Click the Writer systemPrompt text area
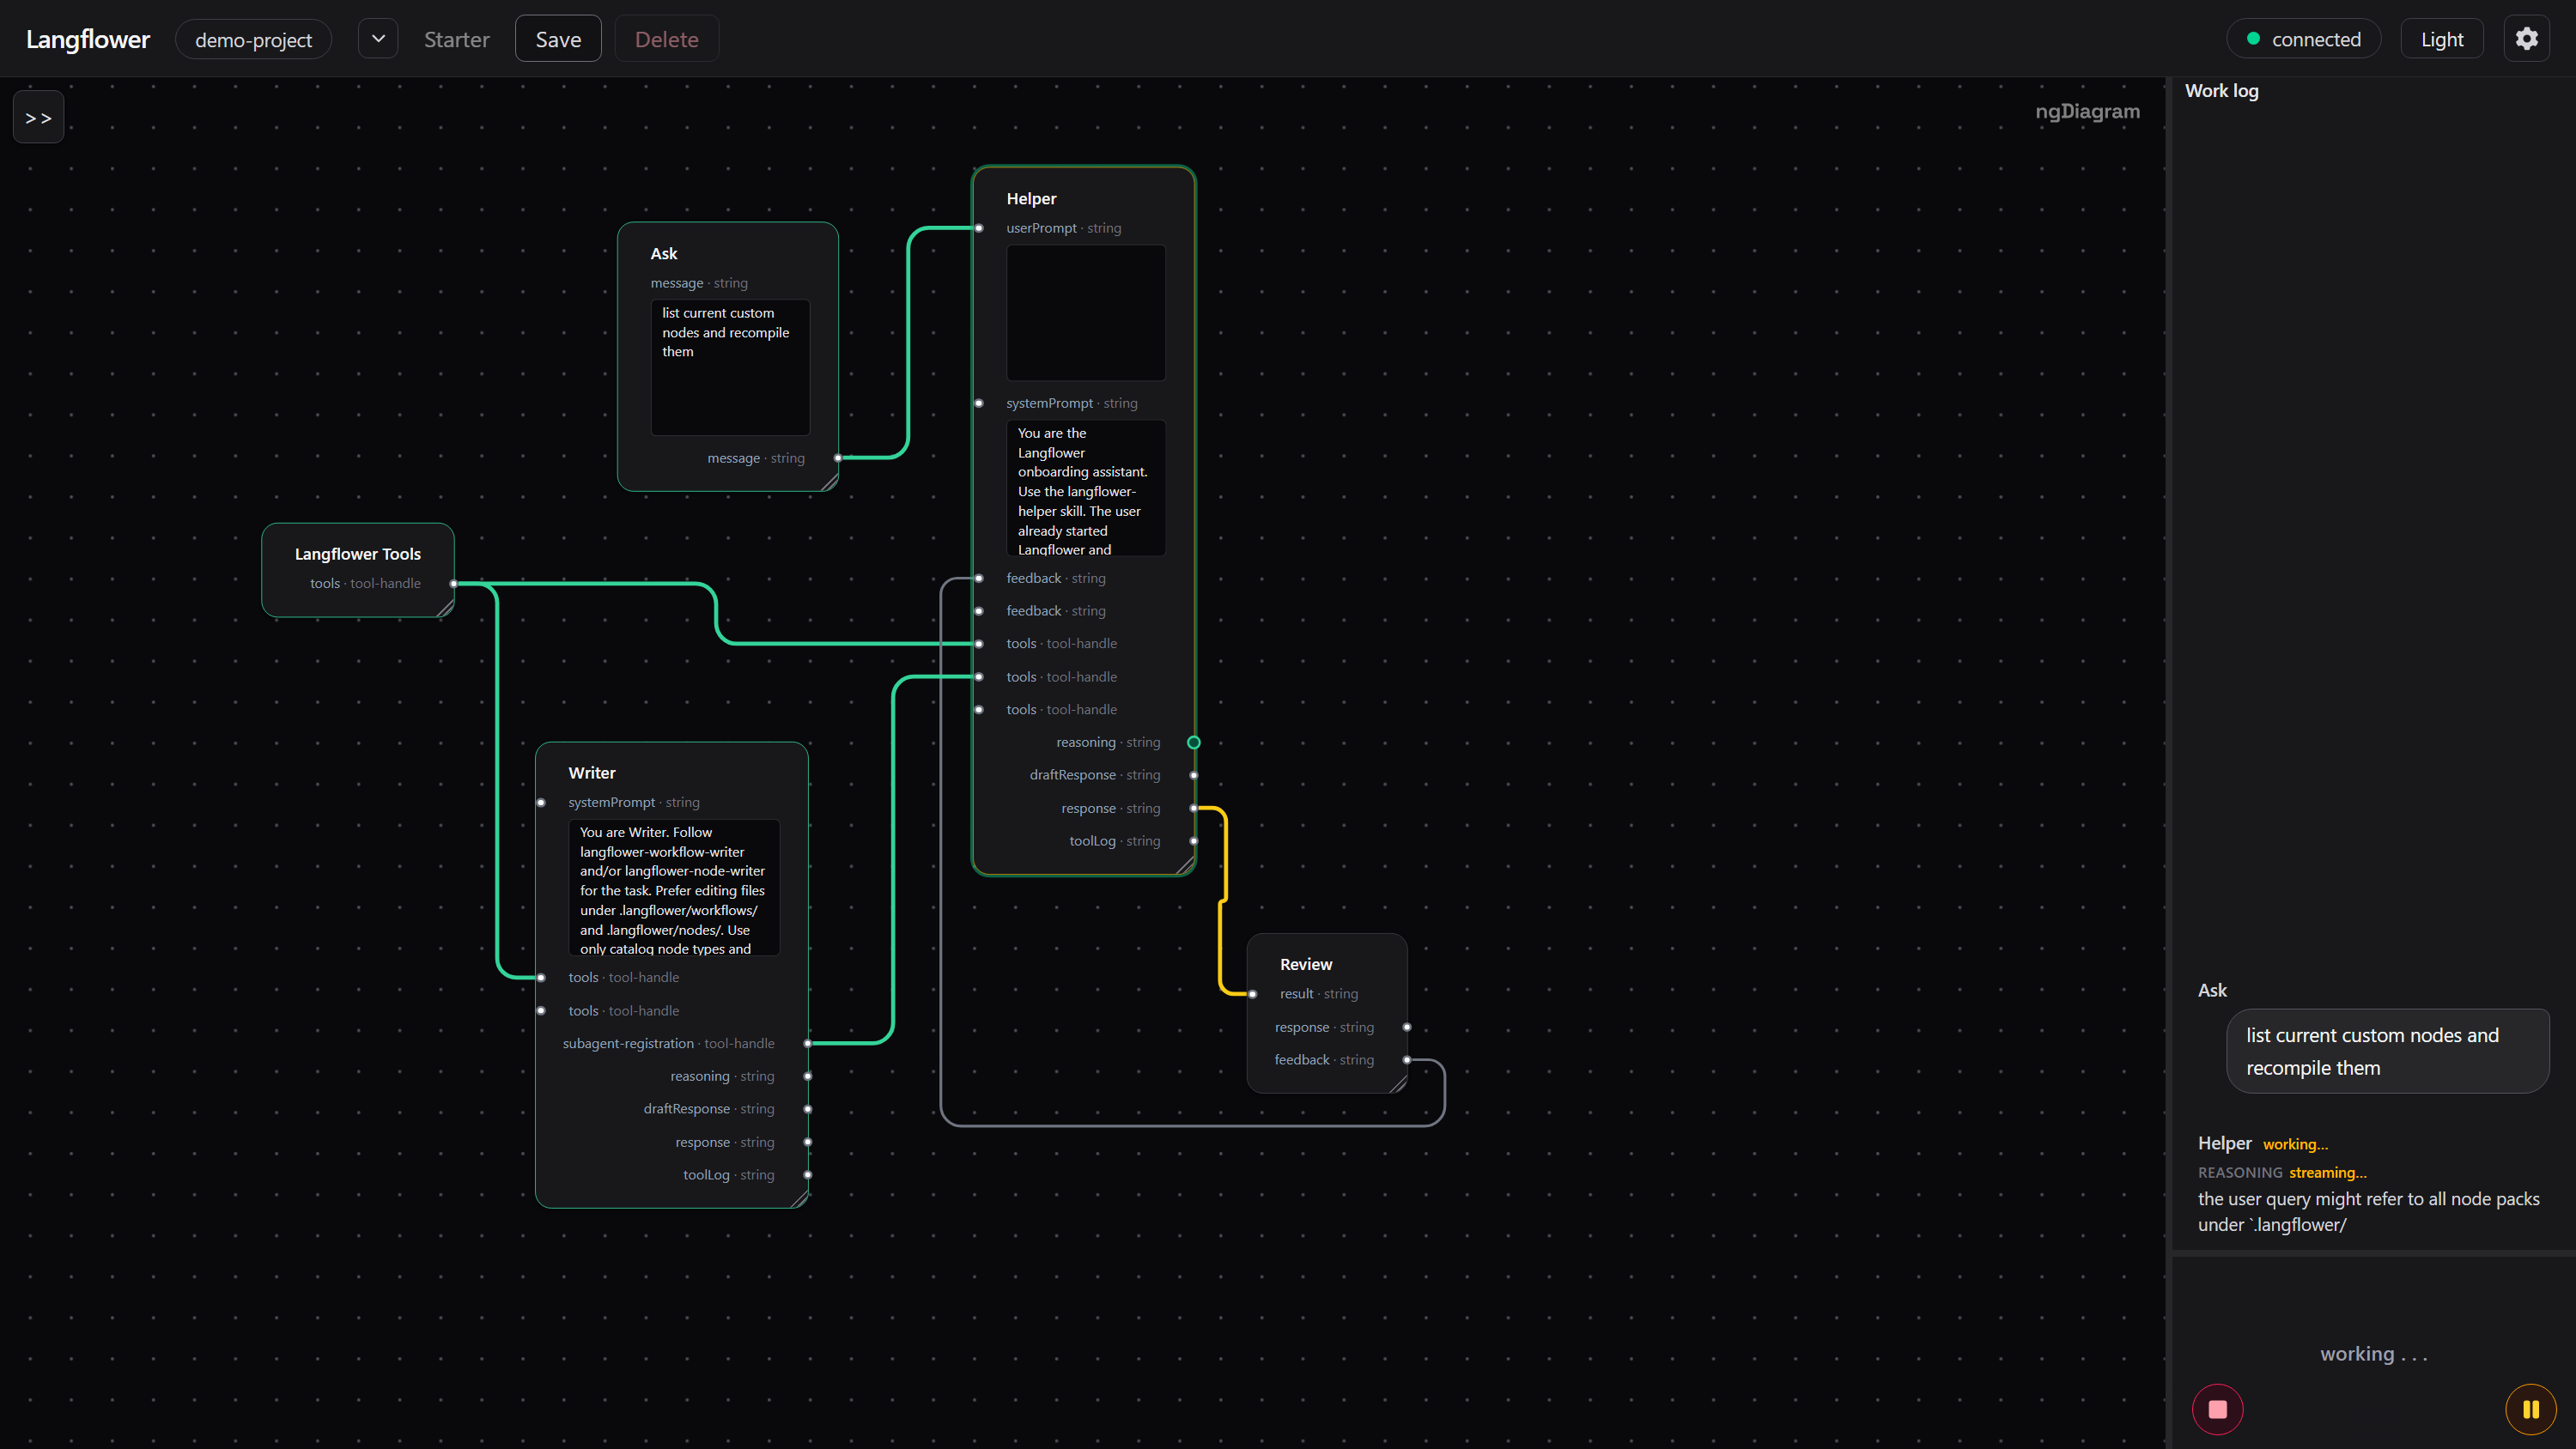 [674, 887]
